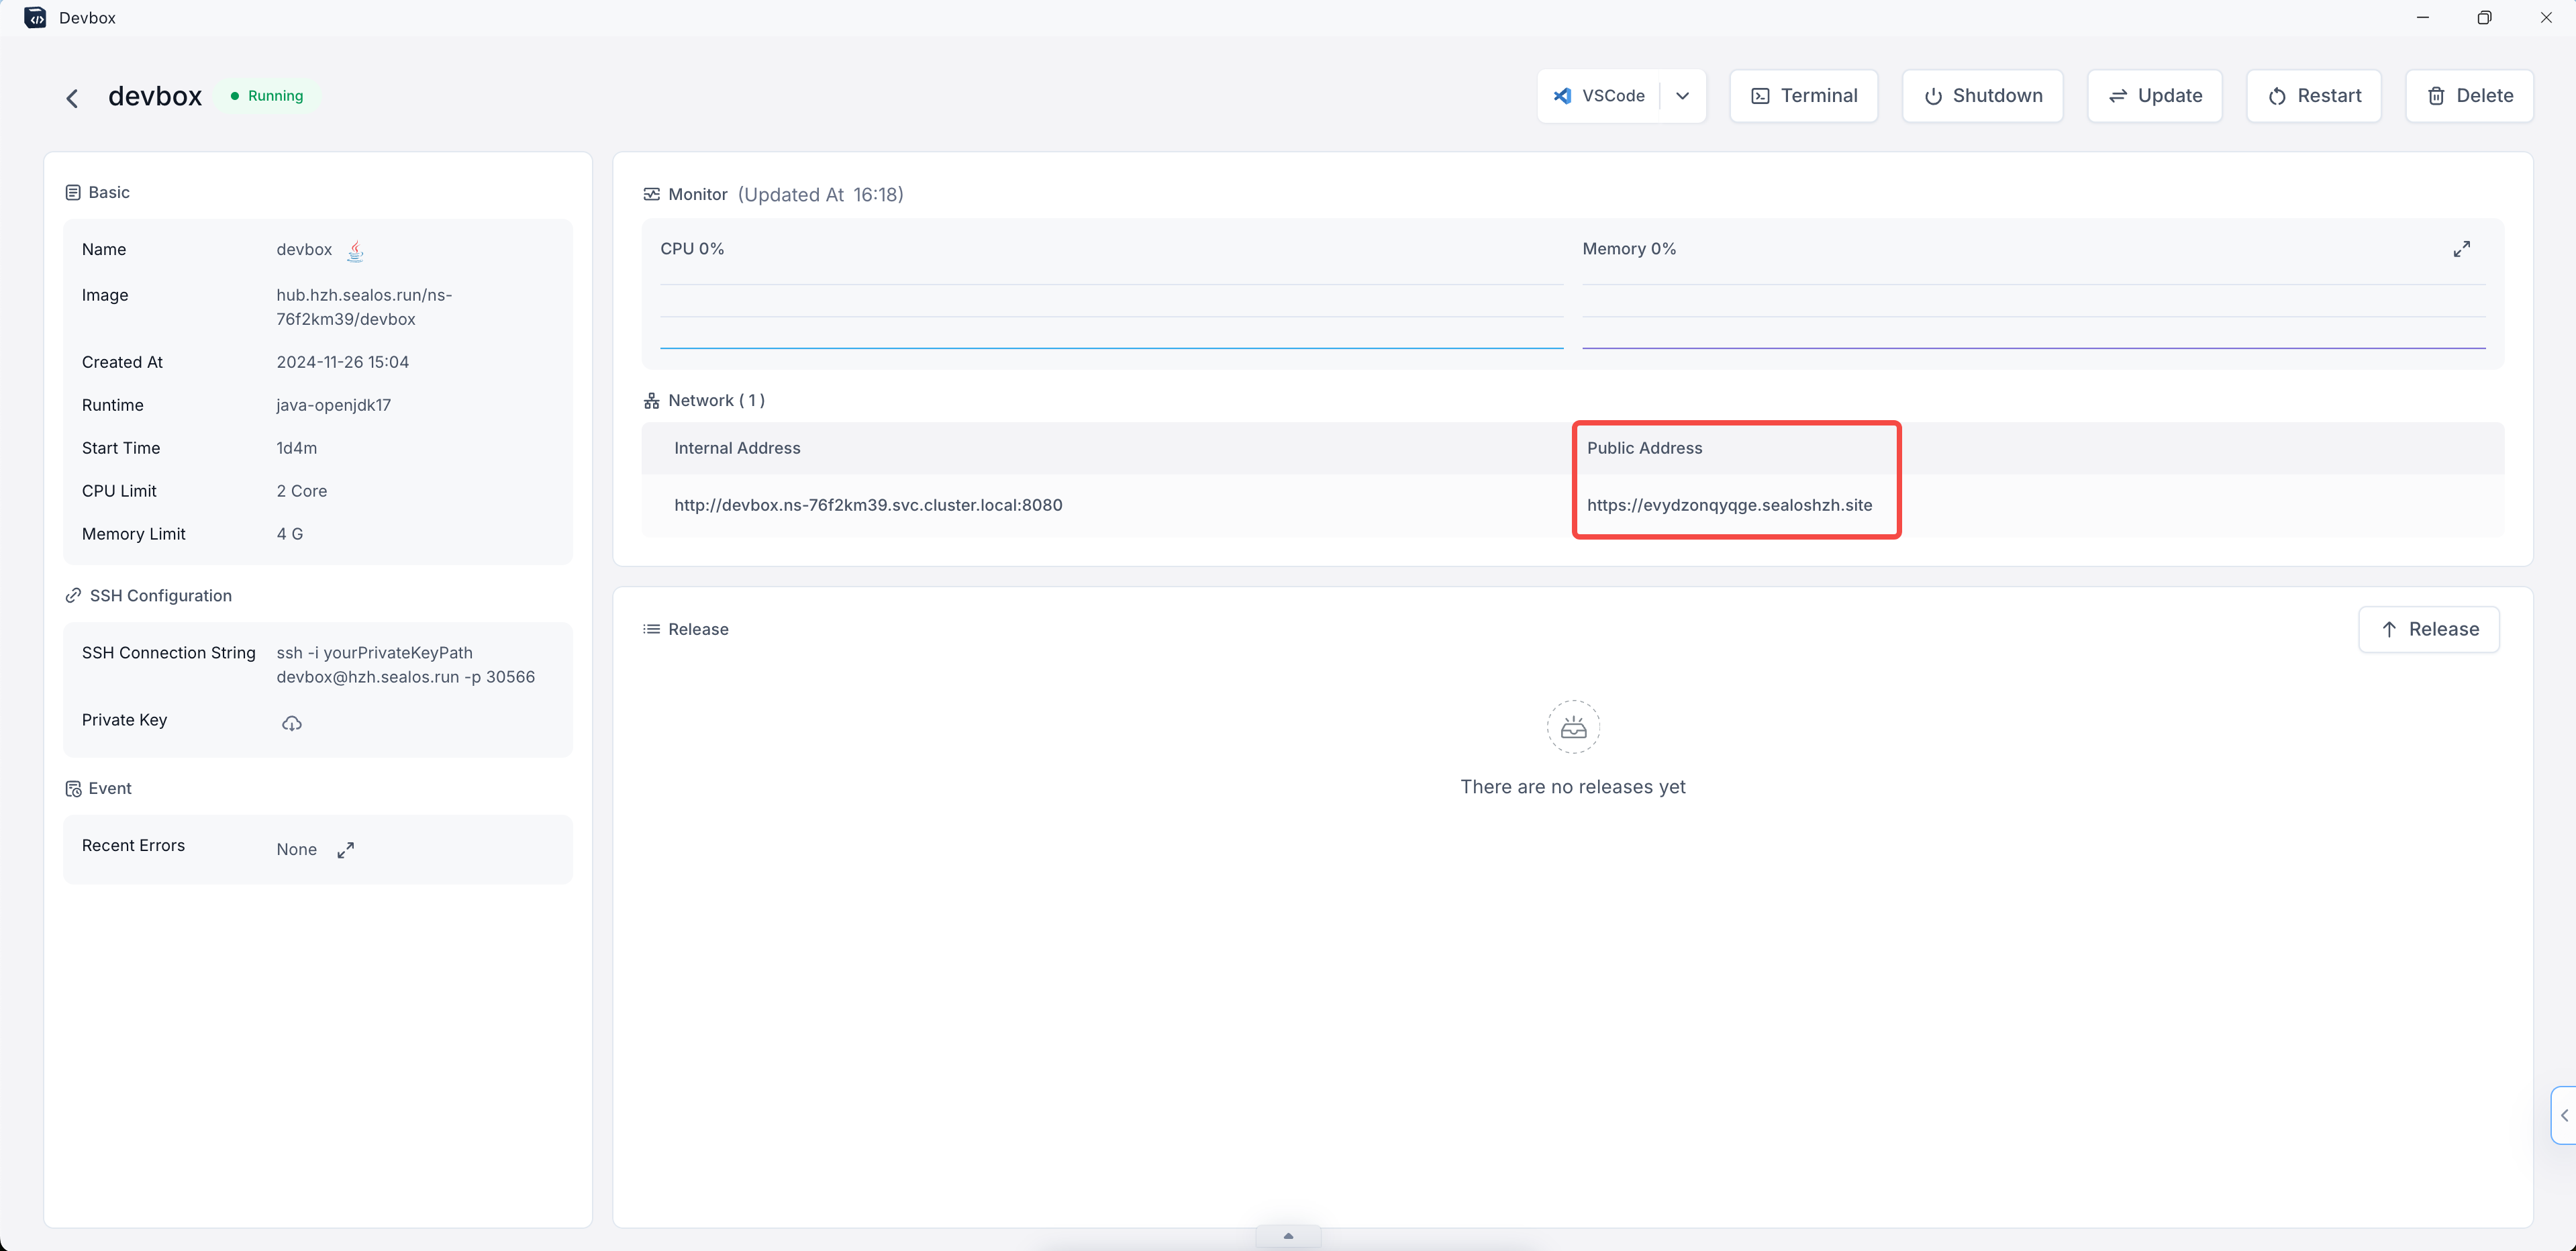Click the Terminal icon to open terminal
Image resolution: width=2576 pixels, height=1251 pixels.
point(1802,95)
